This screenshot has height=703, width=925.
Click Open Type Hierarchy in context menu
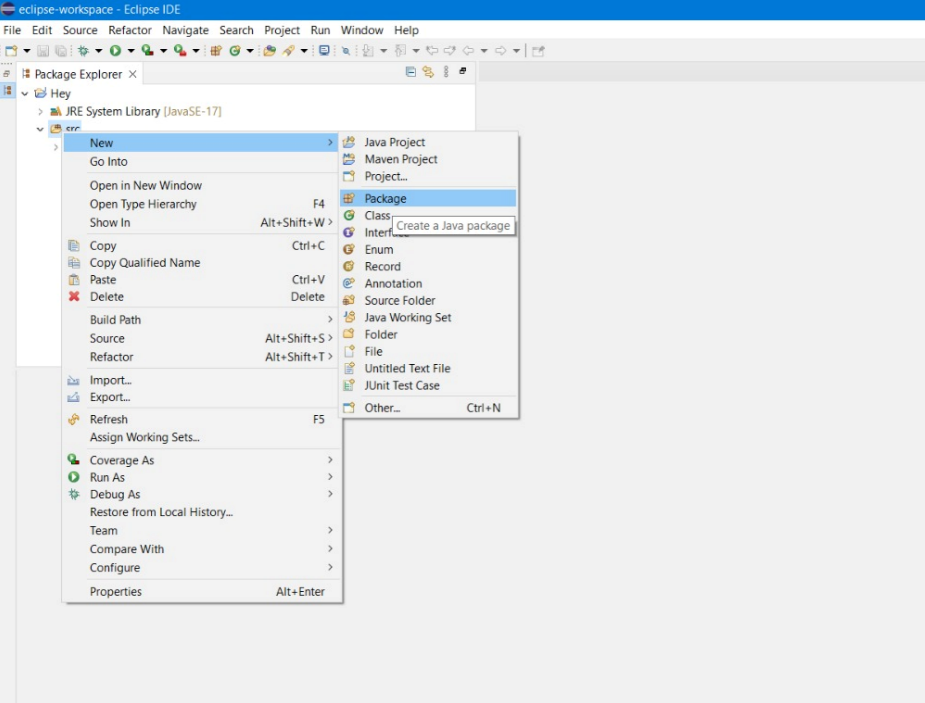(201, 204)
